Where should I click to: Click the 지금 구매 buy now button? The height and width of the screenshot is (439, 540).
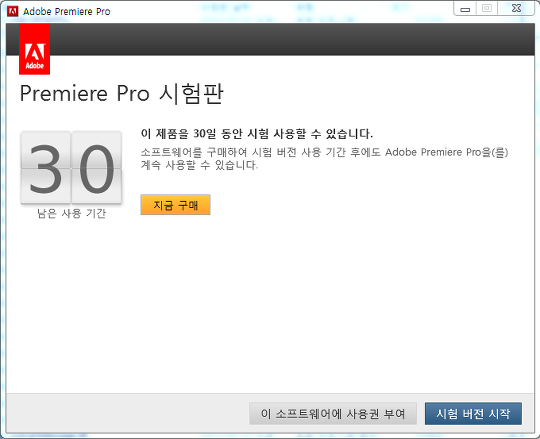tap(175, 205)
